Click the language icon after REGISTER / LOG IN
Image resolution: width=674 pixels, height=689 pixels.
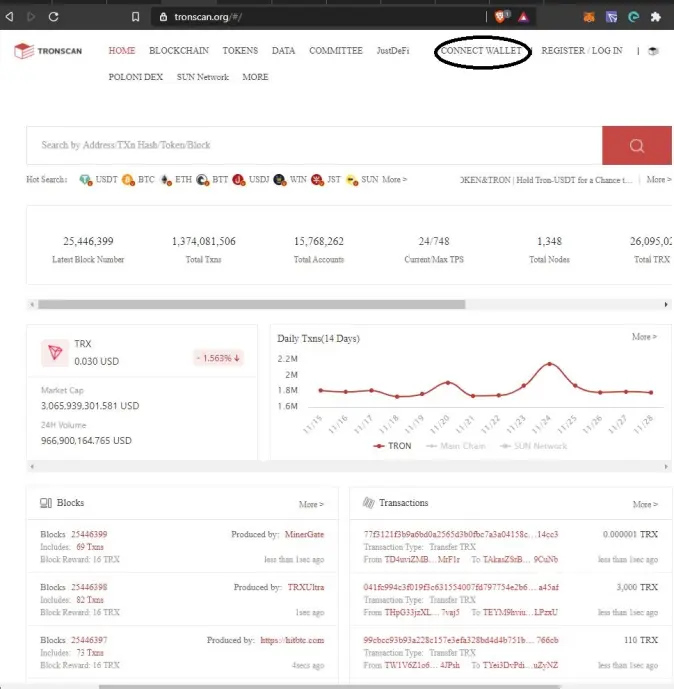[653, 51]
